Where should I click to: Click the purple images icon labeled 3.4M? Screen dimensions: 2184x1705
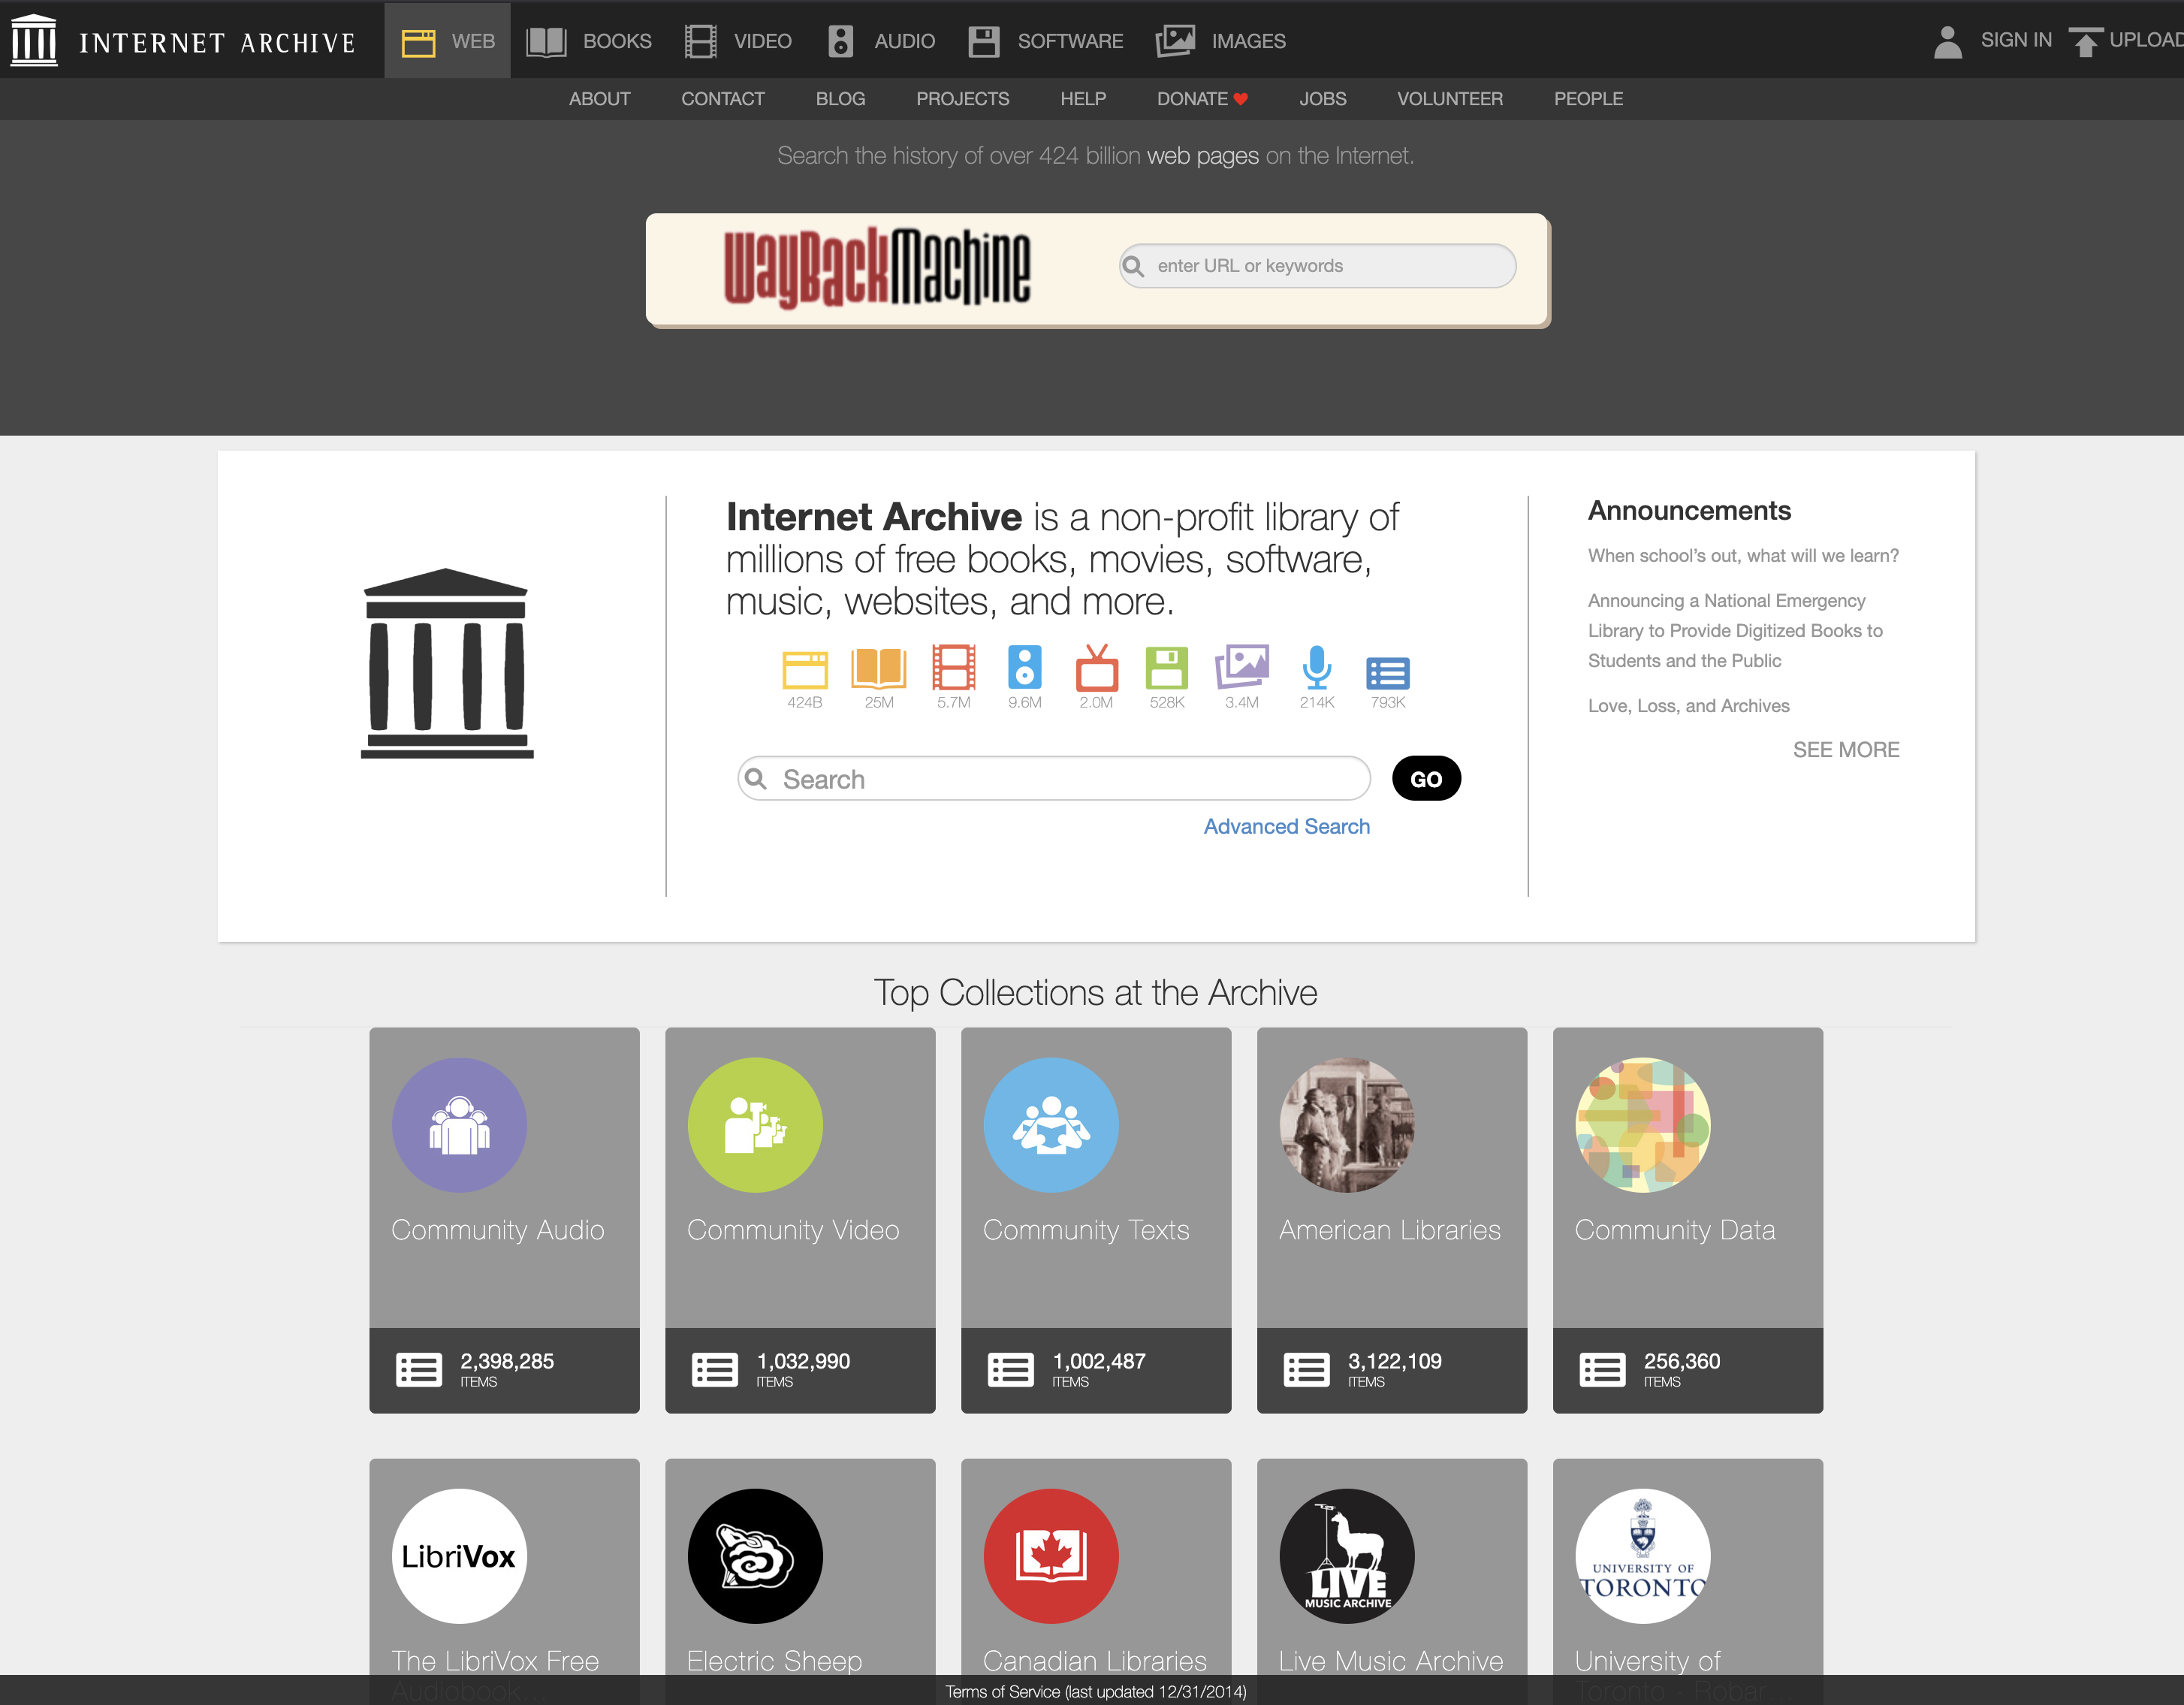coord(1241,667)
